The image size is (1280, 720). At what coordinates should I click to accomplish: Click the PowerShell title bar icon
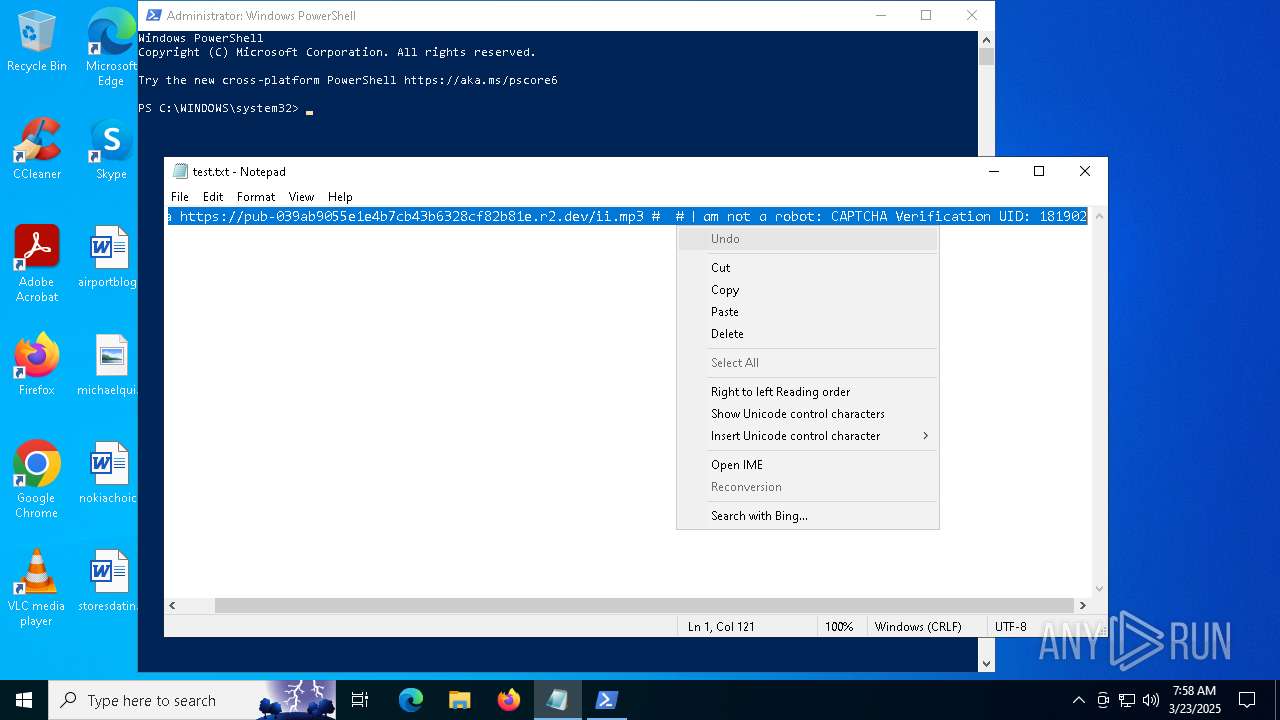(x=154, y=15)
